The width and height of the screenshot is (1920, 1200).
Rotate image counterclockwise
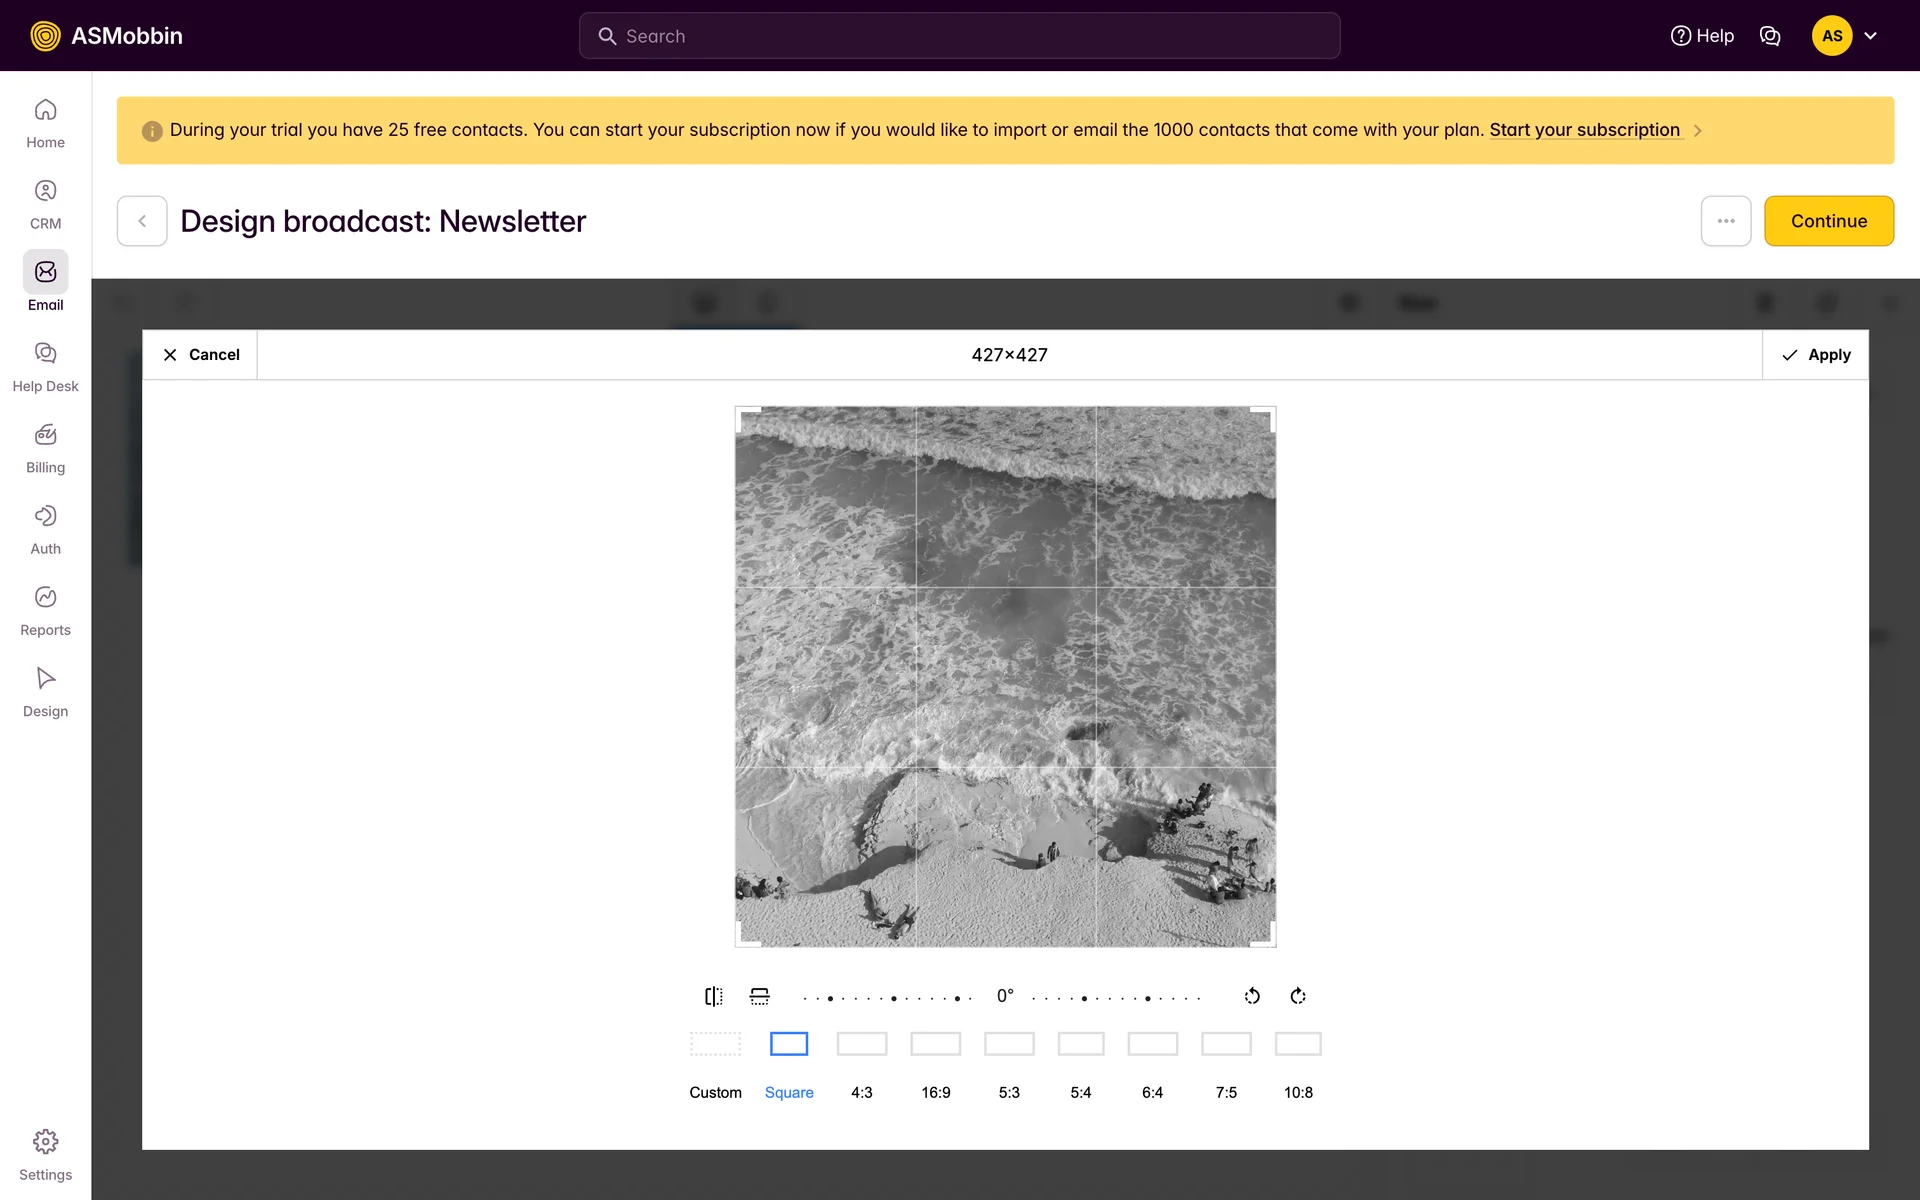[x=1252, y=996]
